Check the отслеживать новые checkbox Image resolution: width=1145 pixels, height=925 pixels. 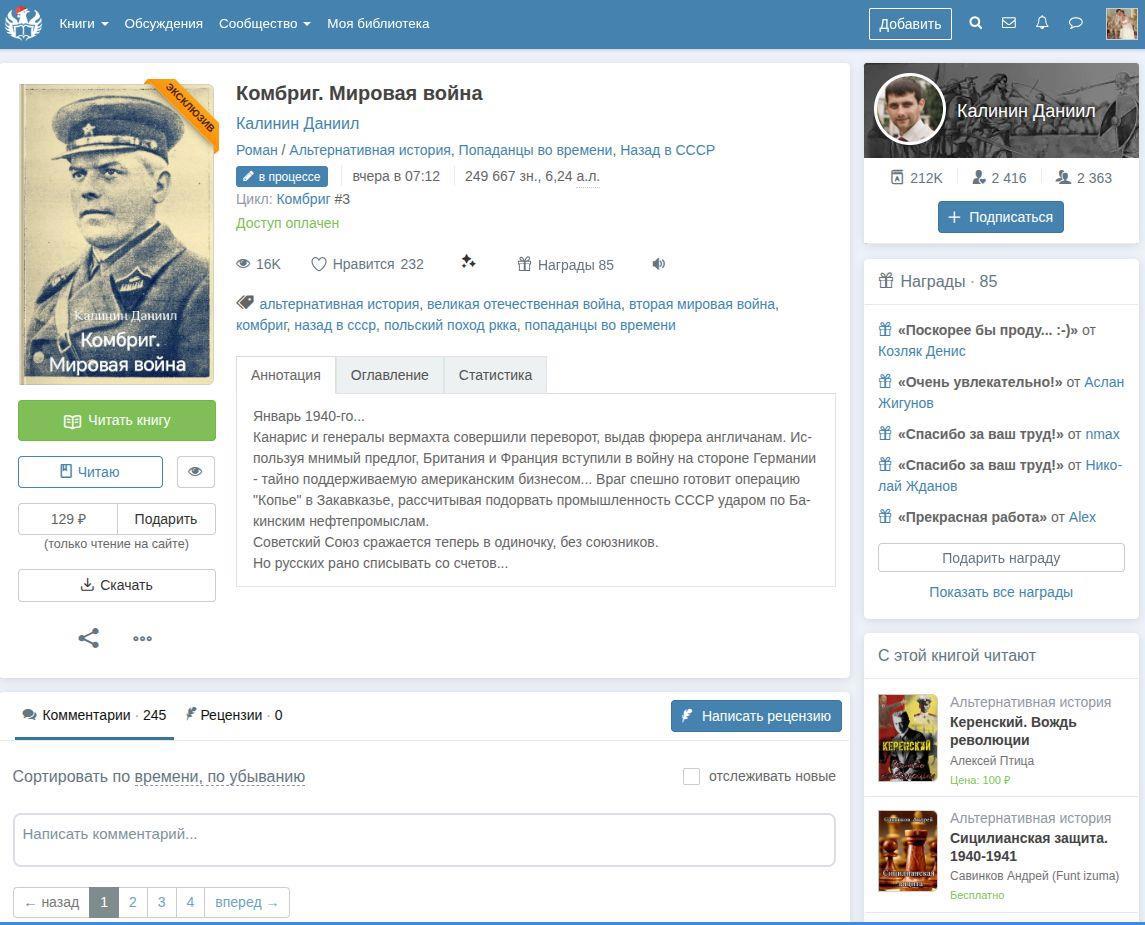point(691,776)
